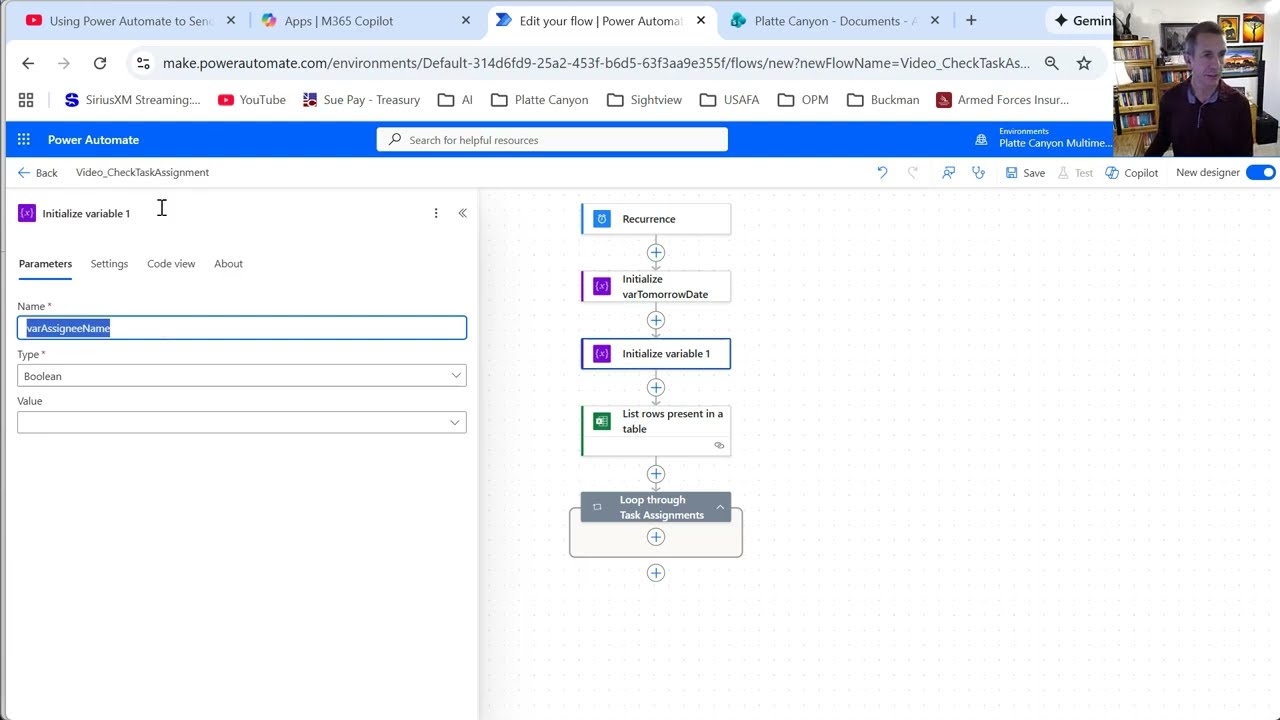Toggle the New designer switch
1280x720 pixels.
[x=1260, y=172]
